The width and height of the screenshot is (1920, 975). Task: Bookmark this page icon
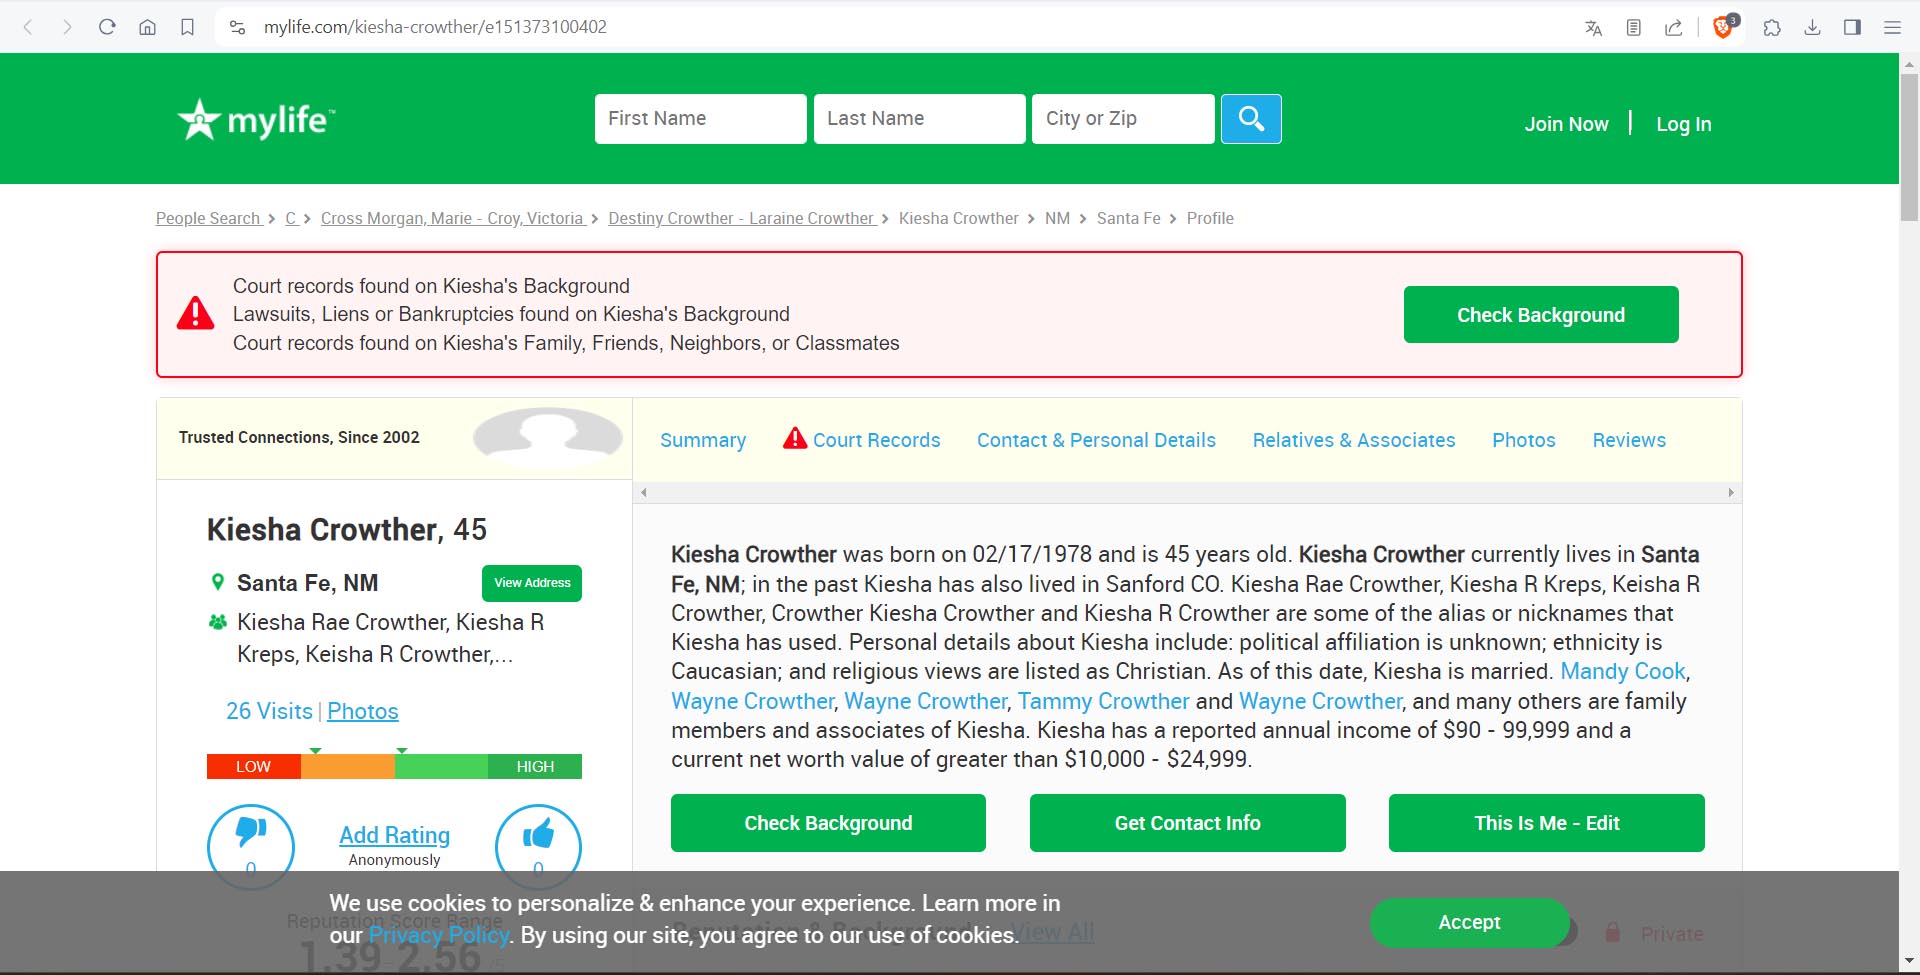pyautogui.click(x=187, y=27)
